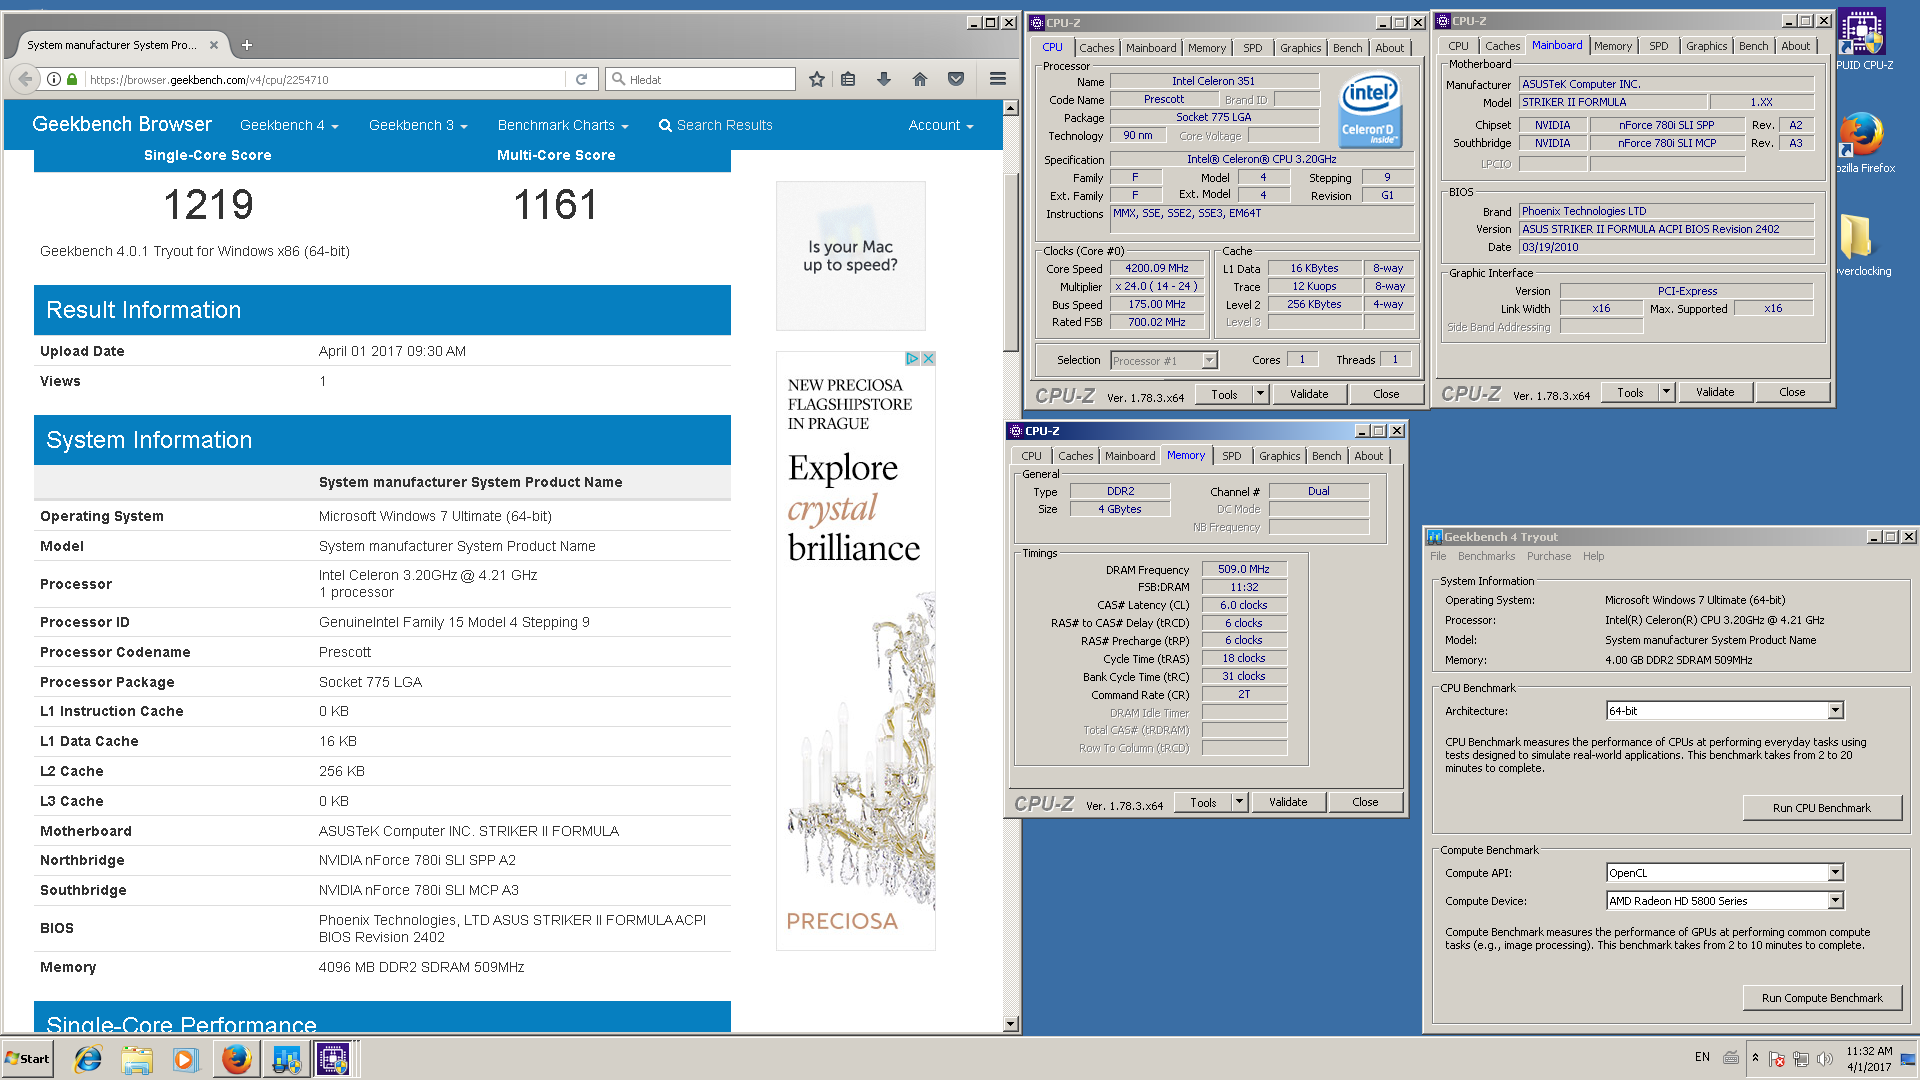Click the site info lock icon in the URL bar
Image resolution: width=1920 pixels, height=1080 pixels.
(71, 79)
